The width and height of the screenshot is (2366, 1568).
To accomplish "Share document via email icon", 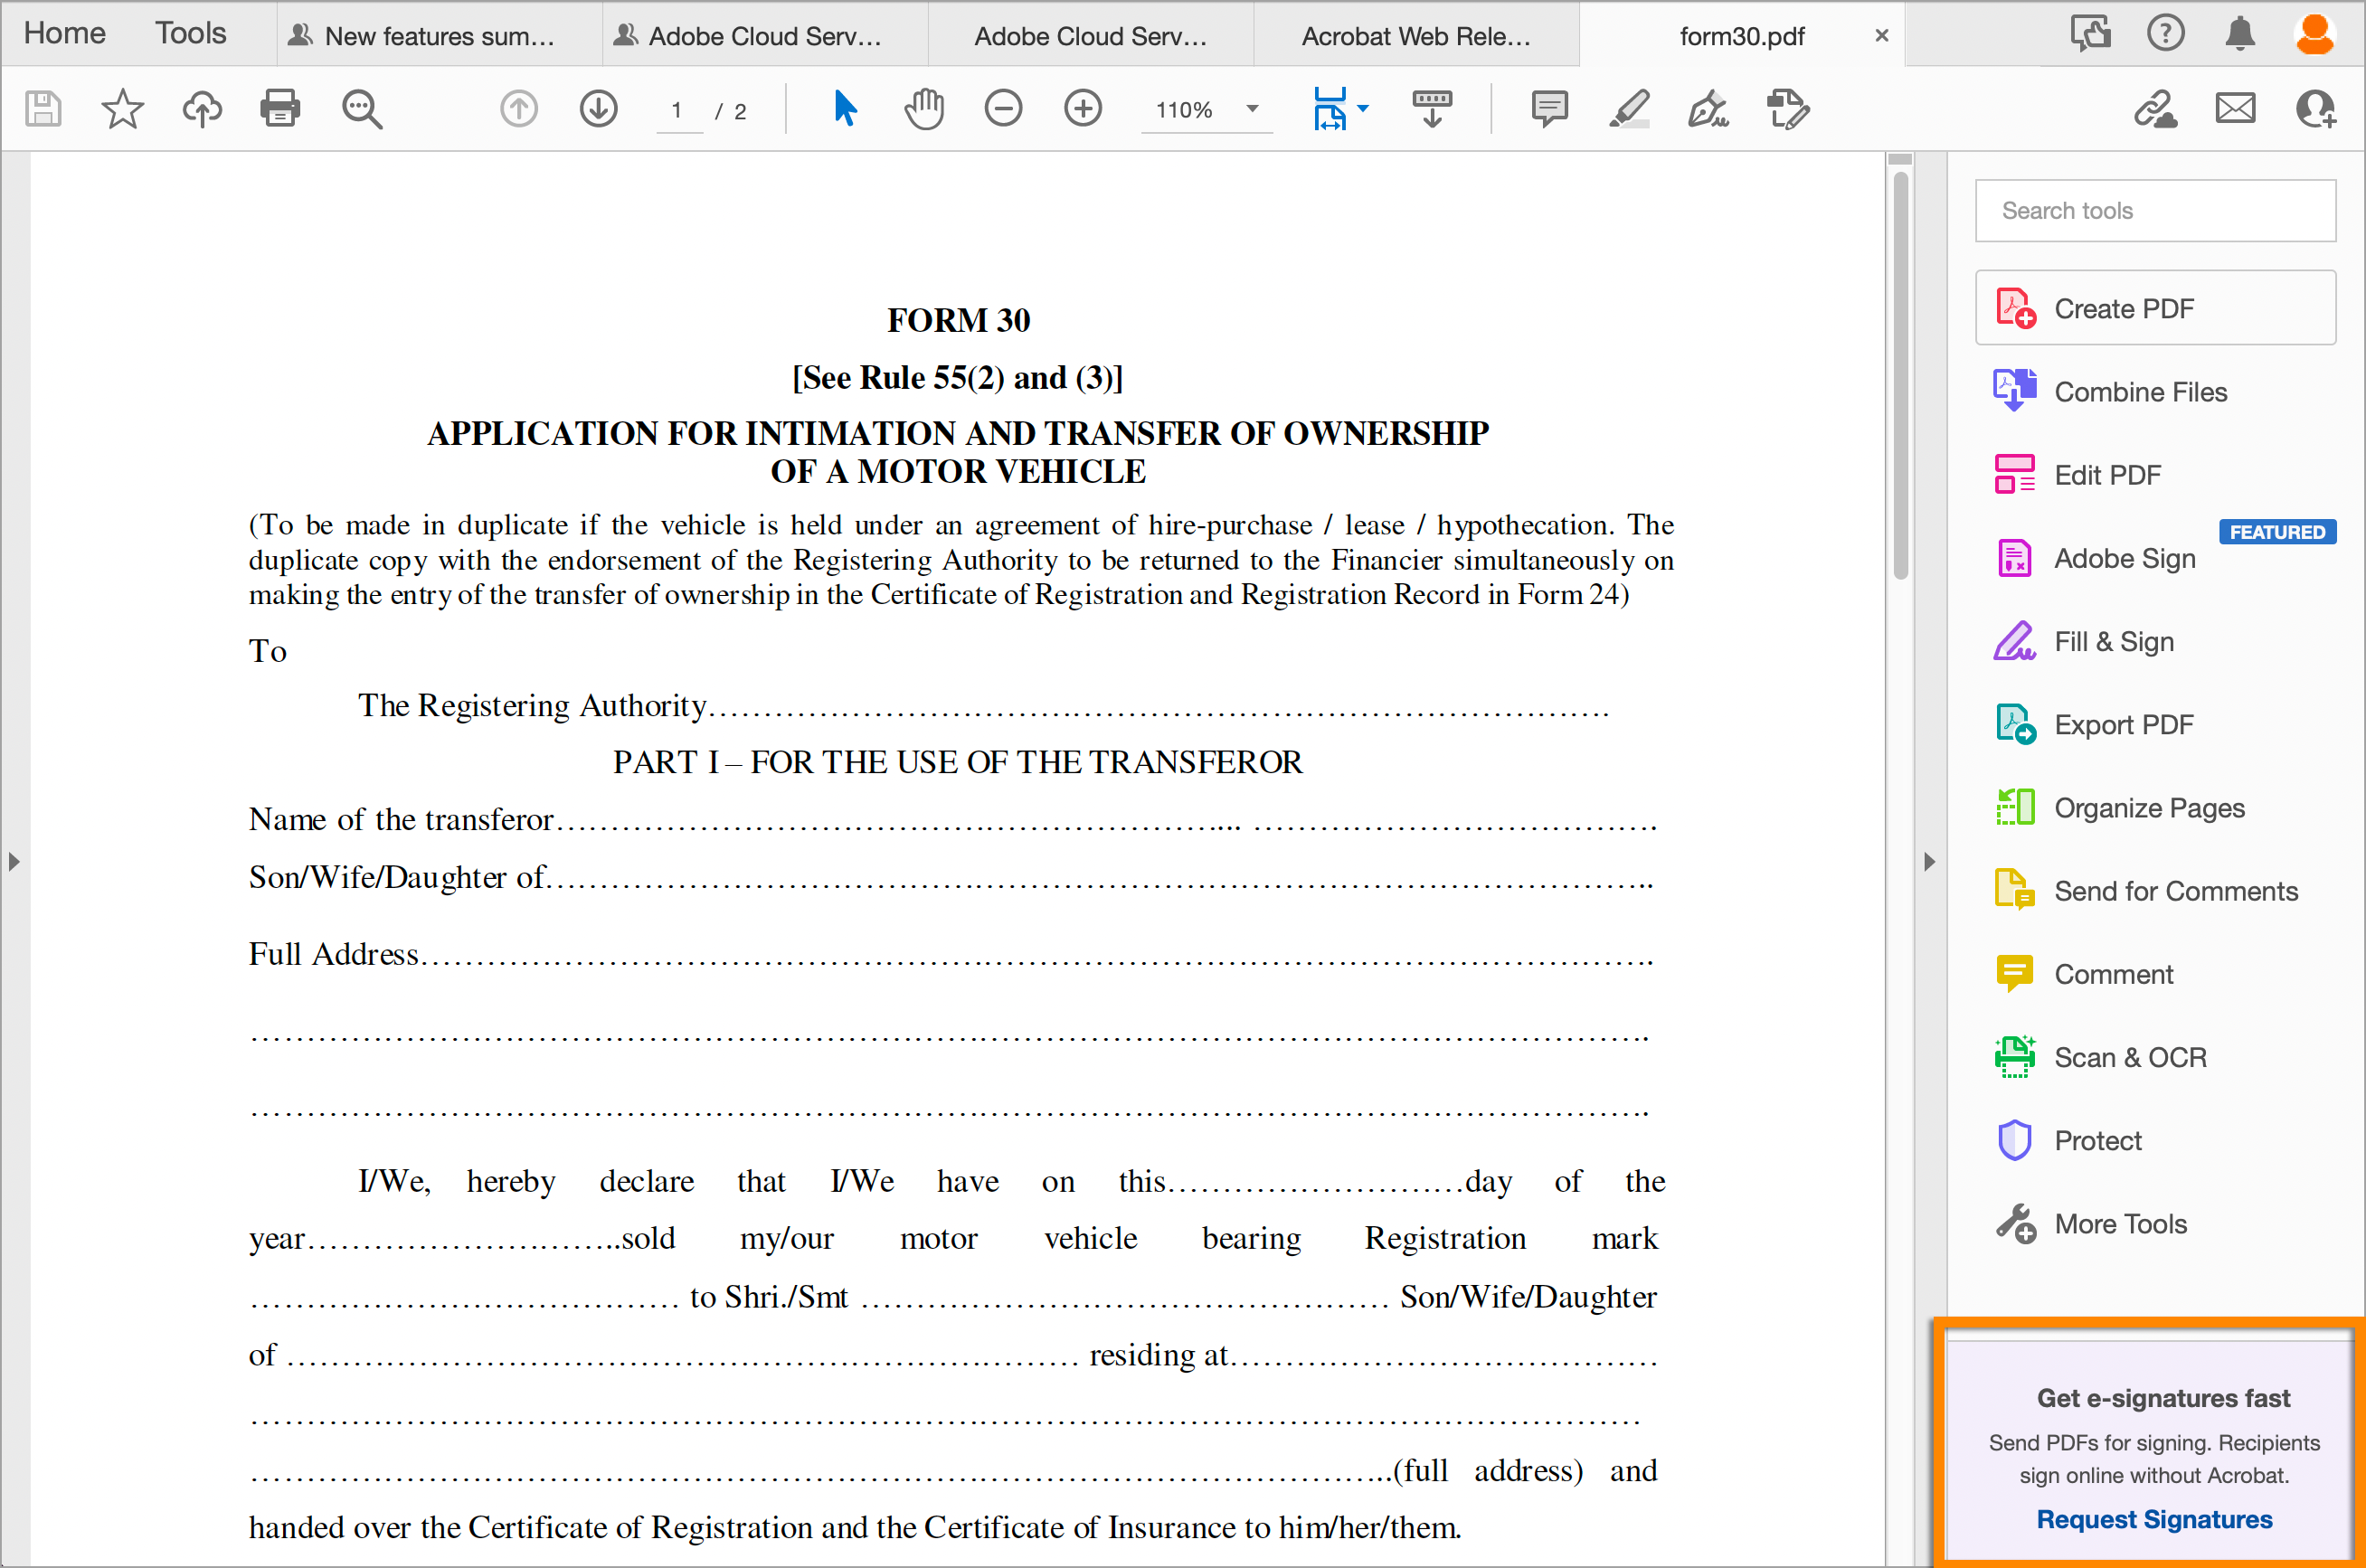I will point(2236,109).
